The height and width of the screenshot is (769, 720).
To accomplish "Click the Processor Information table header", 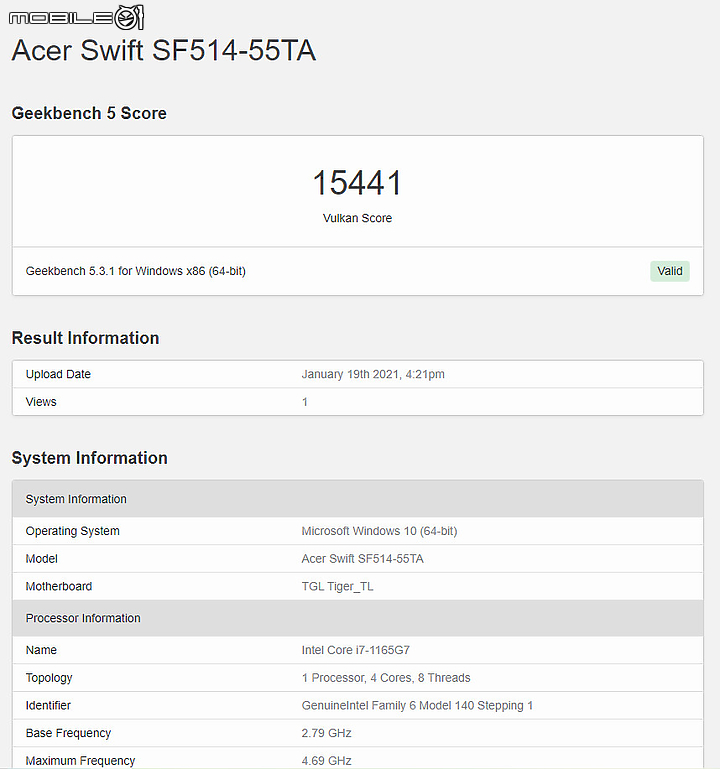I will [x=358, y=618].
